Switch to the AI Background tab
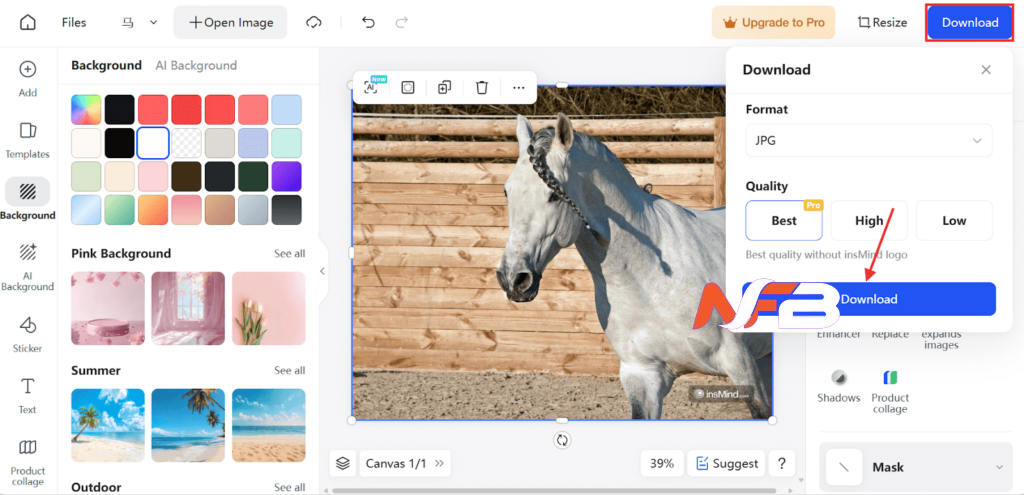Screen dimensions: 1024x495 [x=196, y=65]
